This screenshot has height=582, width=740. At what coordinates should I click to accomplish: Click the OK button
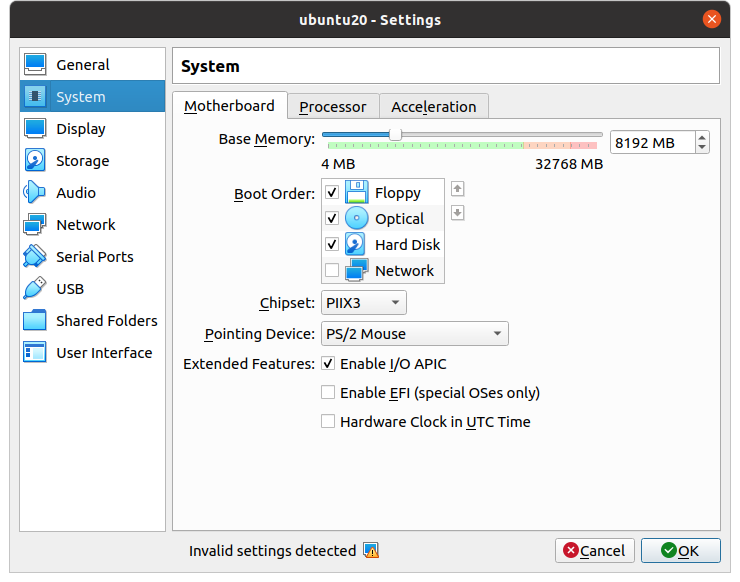(681, 550)
